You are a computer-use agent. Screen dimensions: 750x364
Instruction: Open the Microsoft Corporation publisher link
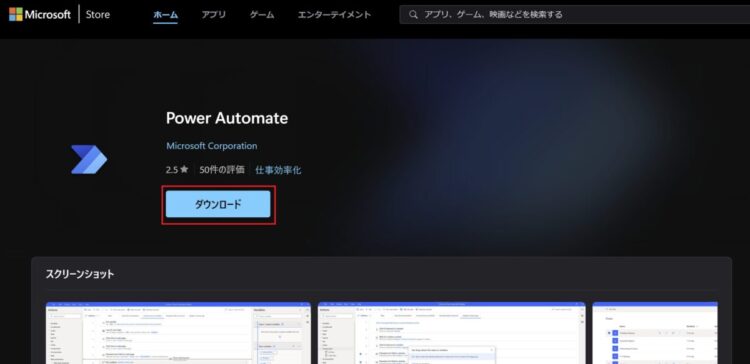[211, 146]
